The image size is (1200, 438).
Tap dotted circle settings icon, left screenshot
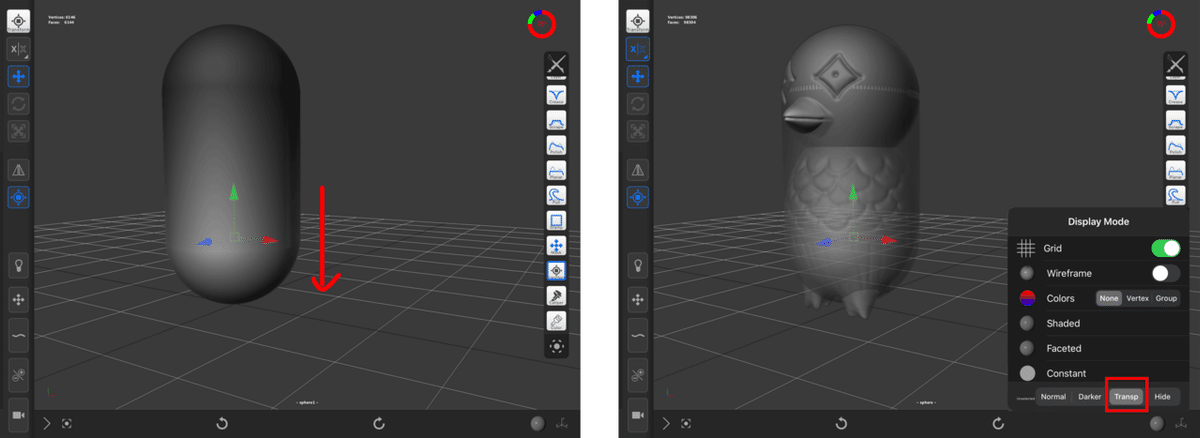[557, 346]
